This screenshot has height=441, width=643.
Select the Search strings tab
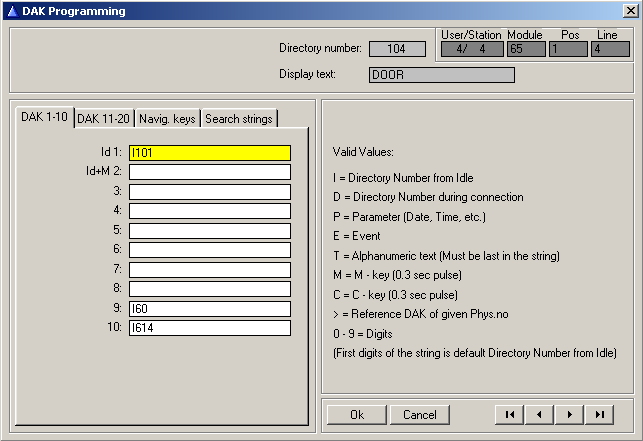(x=238, y=118)
